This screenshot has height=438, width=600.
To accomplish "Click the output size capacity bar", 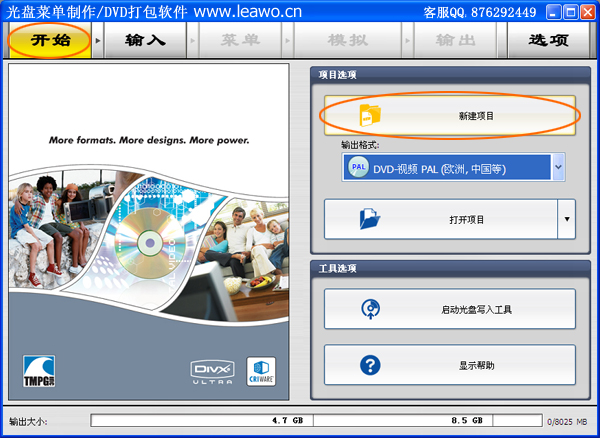I will click(316, 420).
